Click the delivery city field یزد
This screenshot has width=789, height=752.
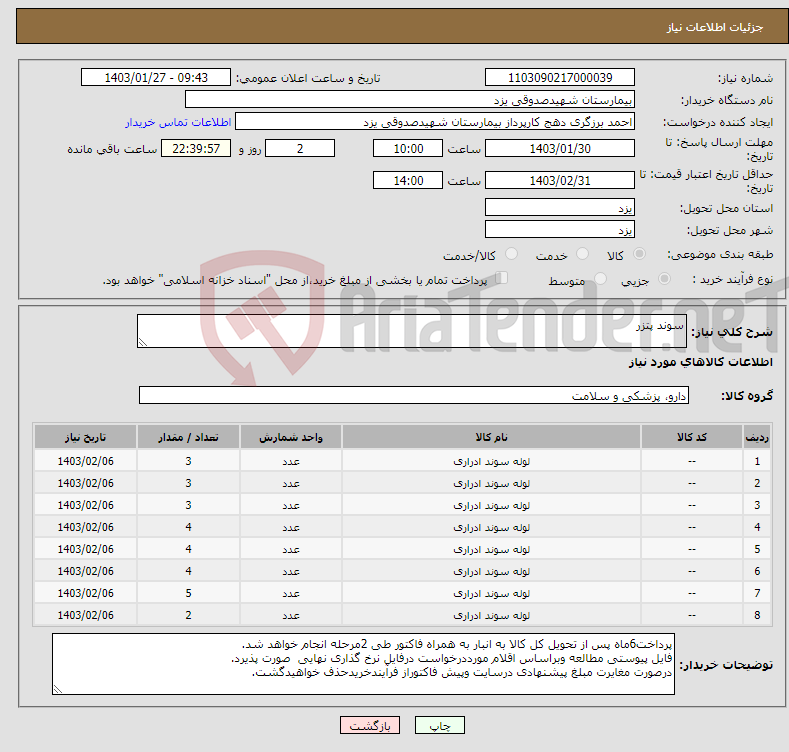[560, 230]
